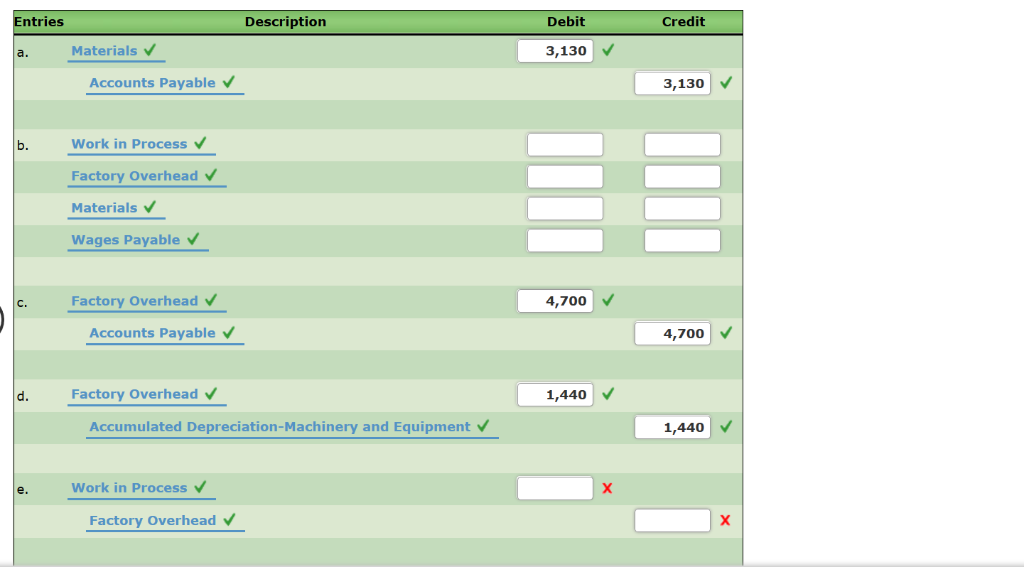The image size is (1024, 567).
Task: Click green check next to Accumulated Depreciation-Machinery and Equipment
Action: (x=483, y=425)
